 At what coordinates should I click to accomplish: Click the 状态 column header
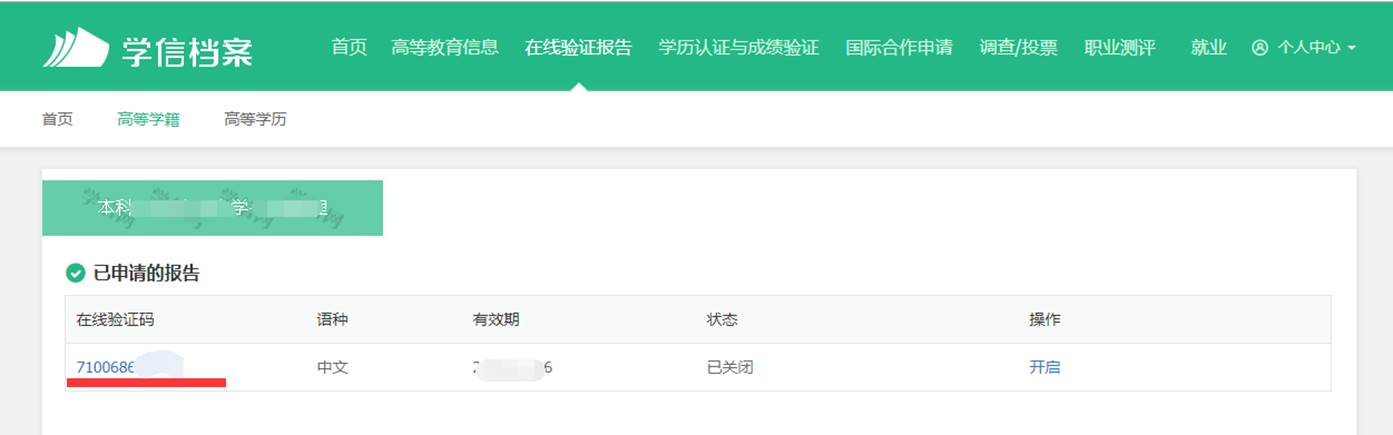(722, 320)
